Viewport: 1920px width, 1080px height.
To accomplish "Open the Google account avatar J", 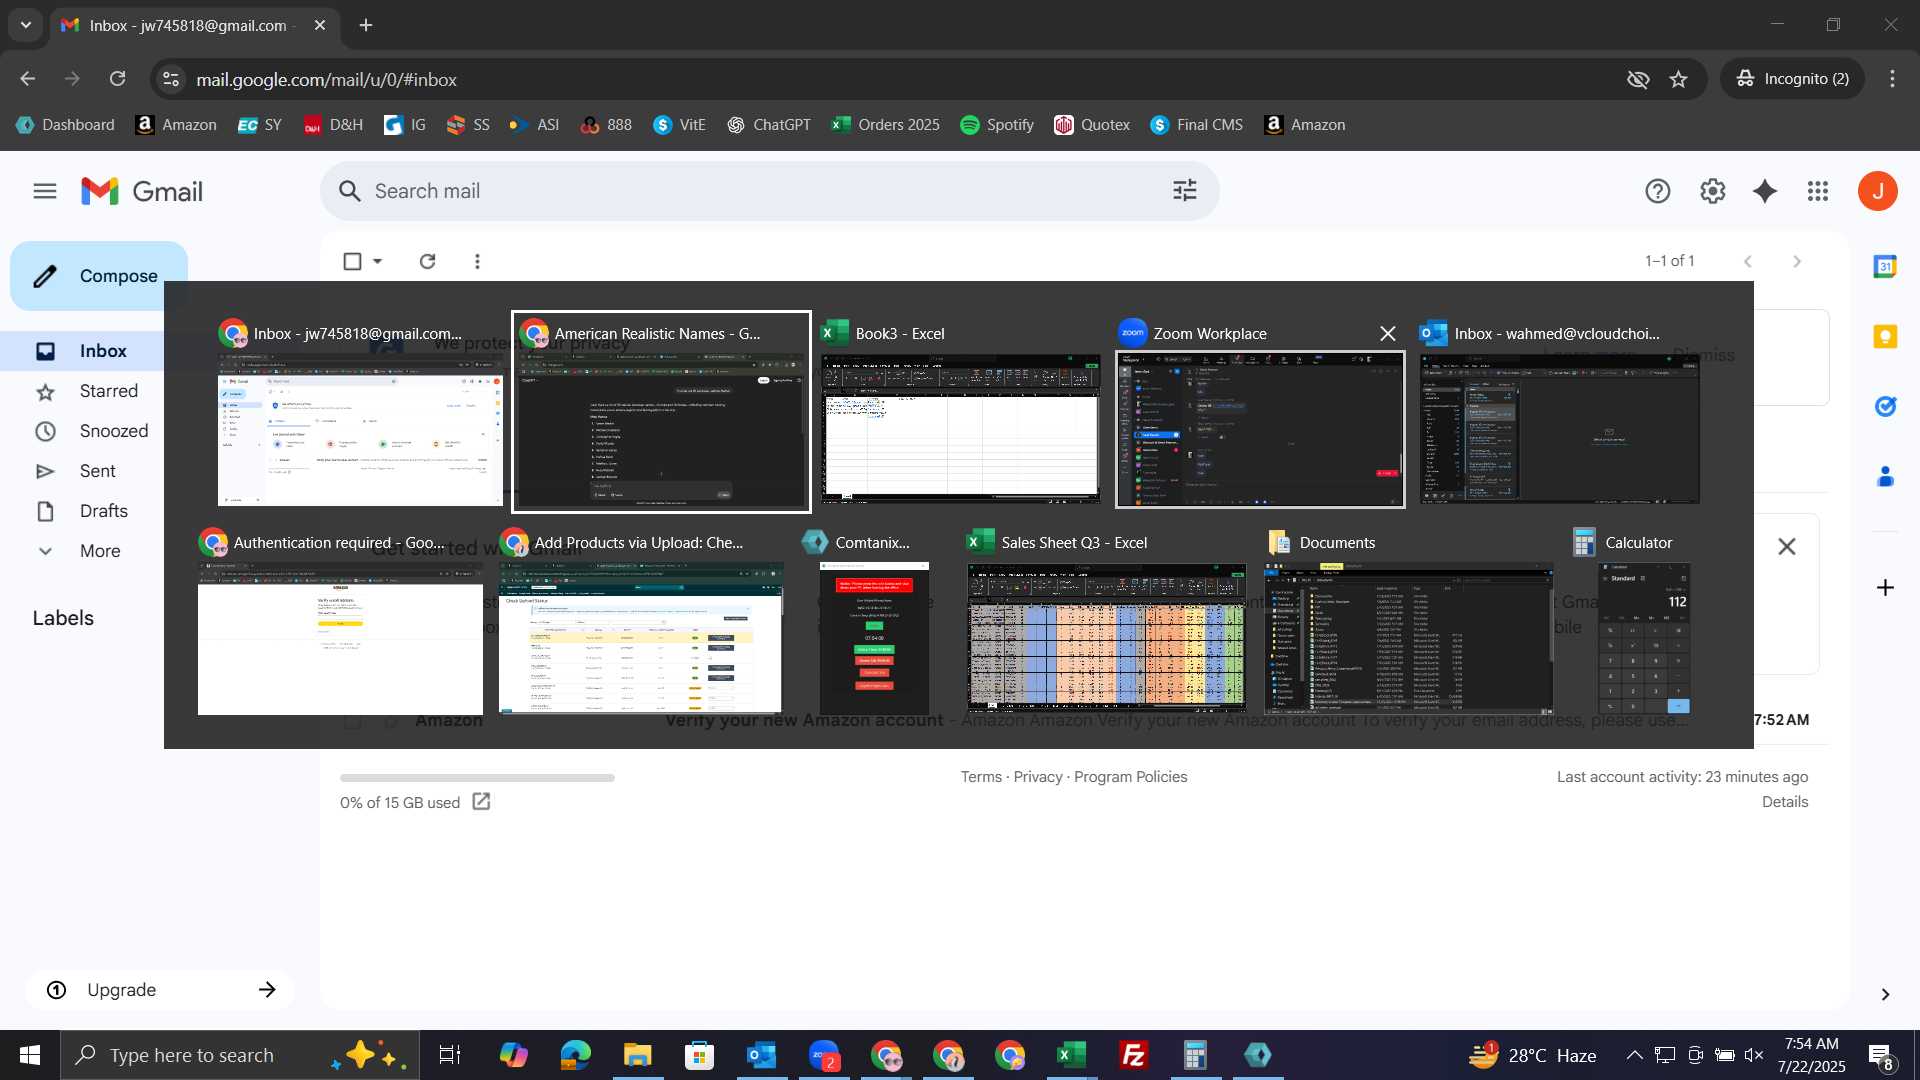I will [1878, 191].
